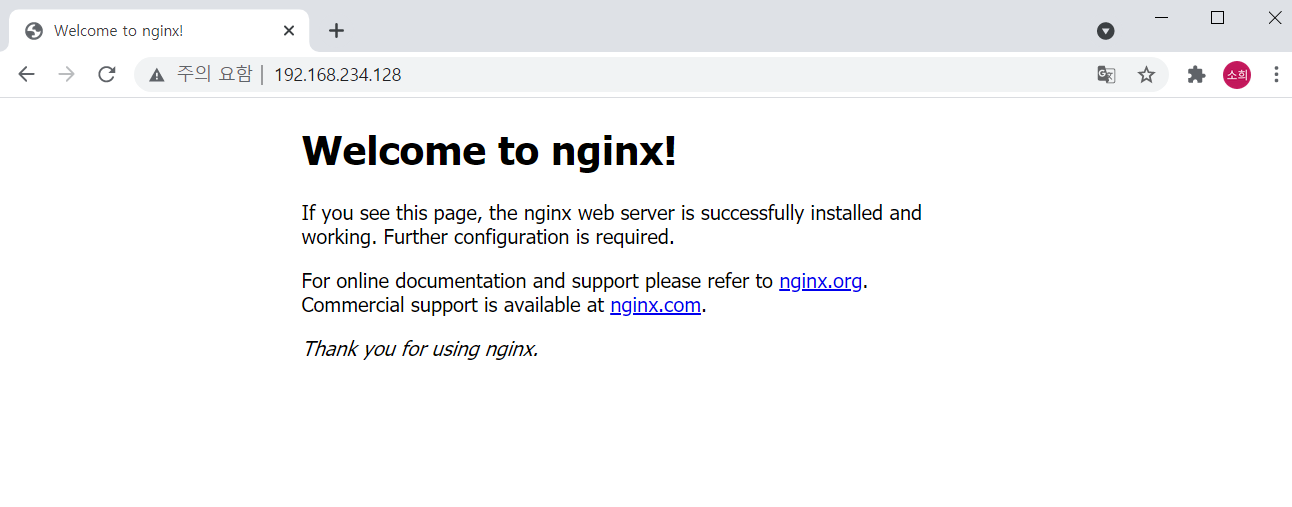Bookmark this page with the star icon
This screenshot has width=1292, height=507.
point(1146,74)
